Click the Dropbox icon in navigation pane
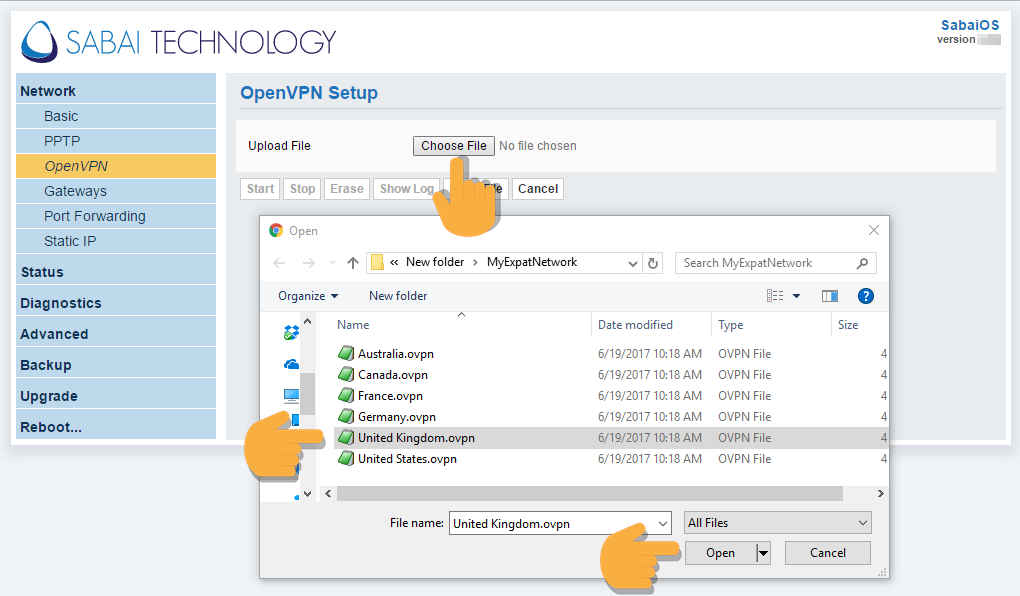 291,333
